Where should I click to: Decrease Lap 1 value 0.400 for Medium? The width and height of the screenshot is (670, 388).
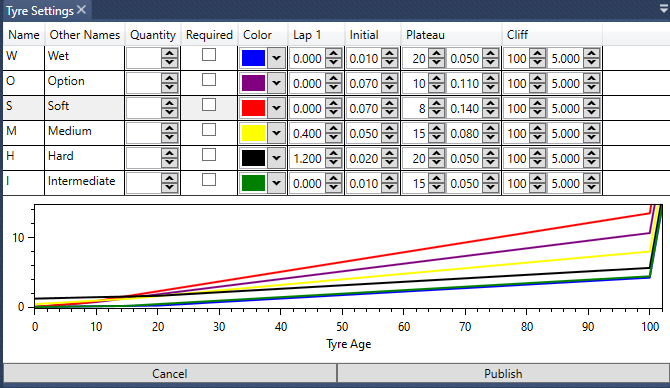click(333, 138)
